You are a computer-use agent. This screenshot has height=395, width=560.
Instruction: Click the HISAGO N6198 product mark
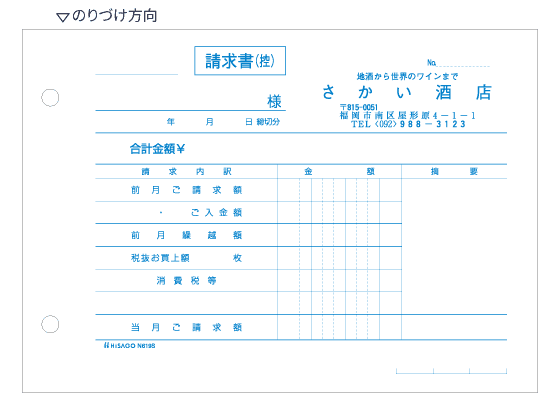(129, 346)
